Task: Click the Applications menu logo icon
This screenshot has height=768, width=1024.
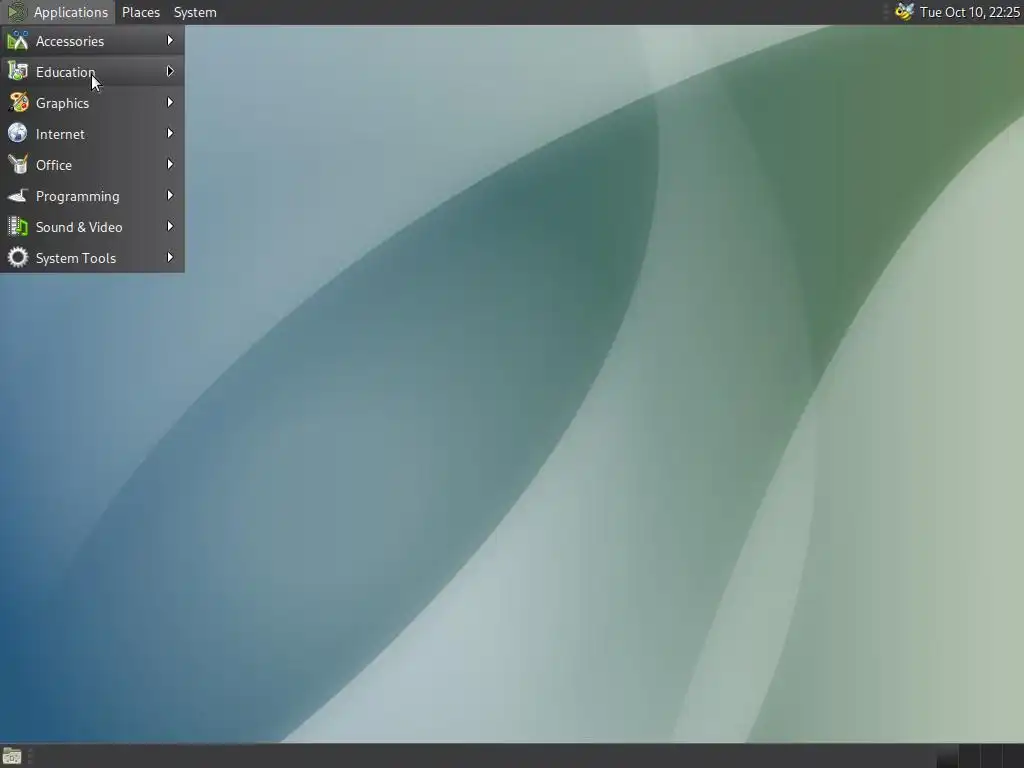Action: tap(16, 12)
